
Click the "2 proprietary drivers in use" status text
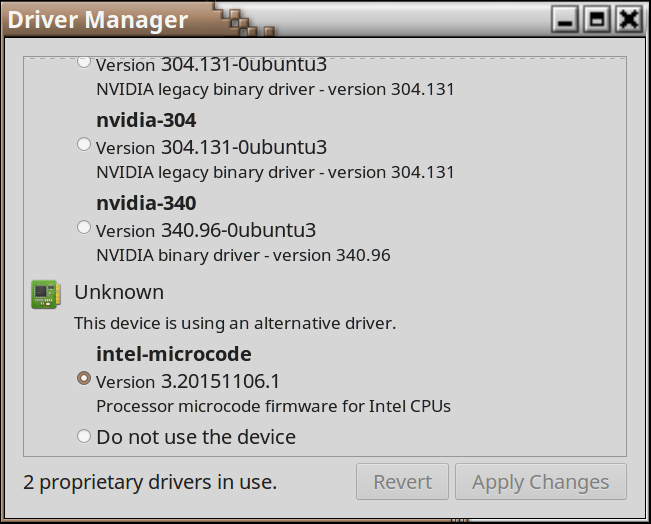(x=150, y=482)
